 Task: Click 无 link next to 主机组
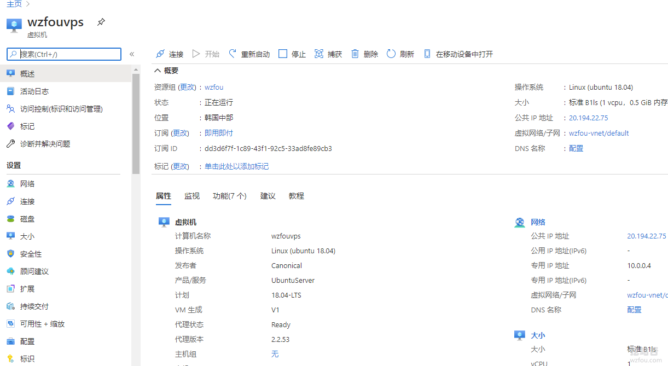click(x=275, y=354)
